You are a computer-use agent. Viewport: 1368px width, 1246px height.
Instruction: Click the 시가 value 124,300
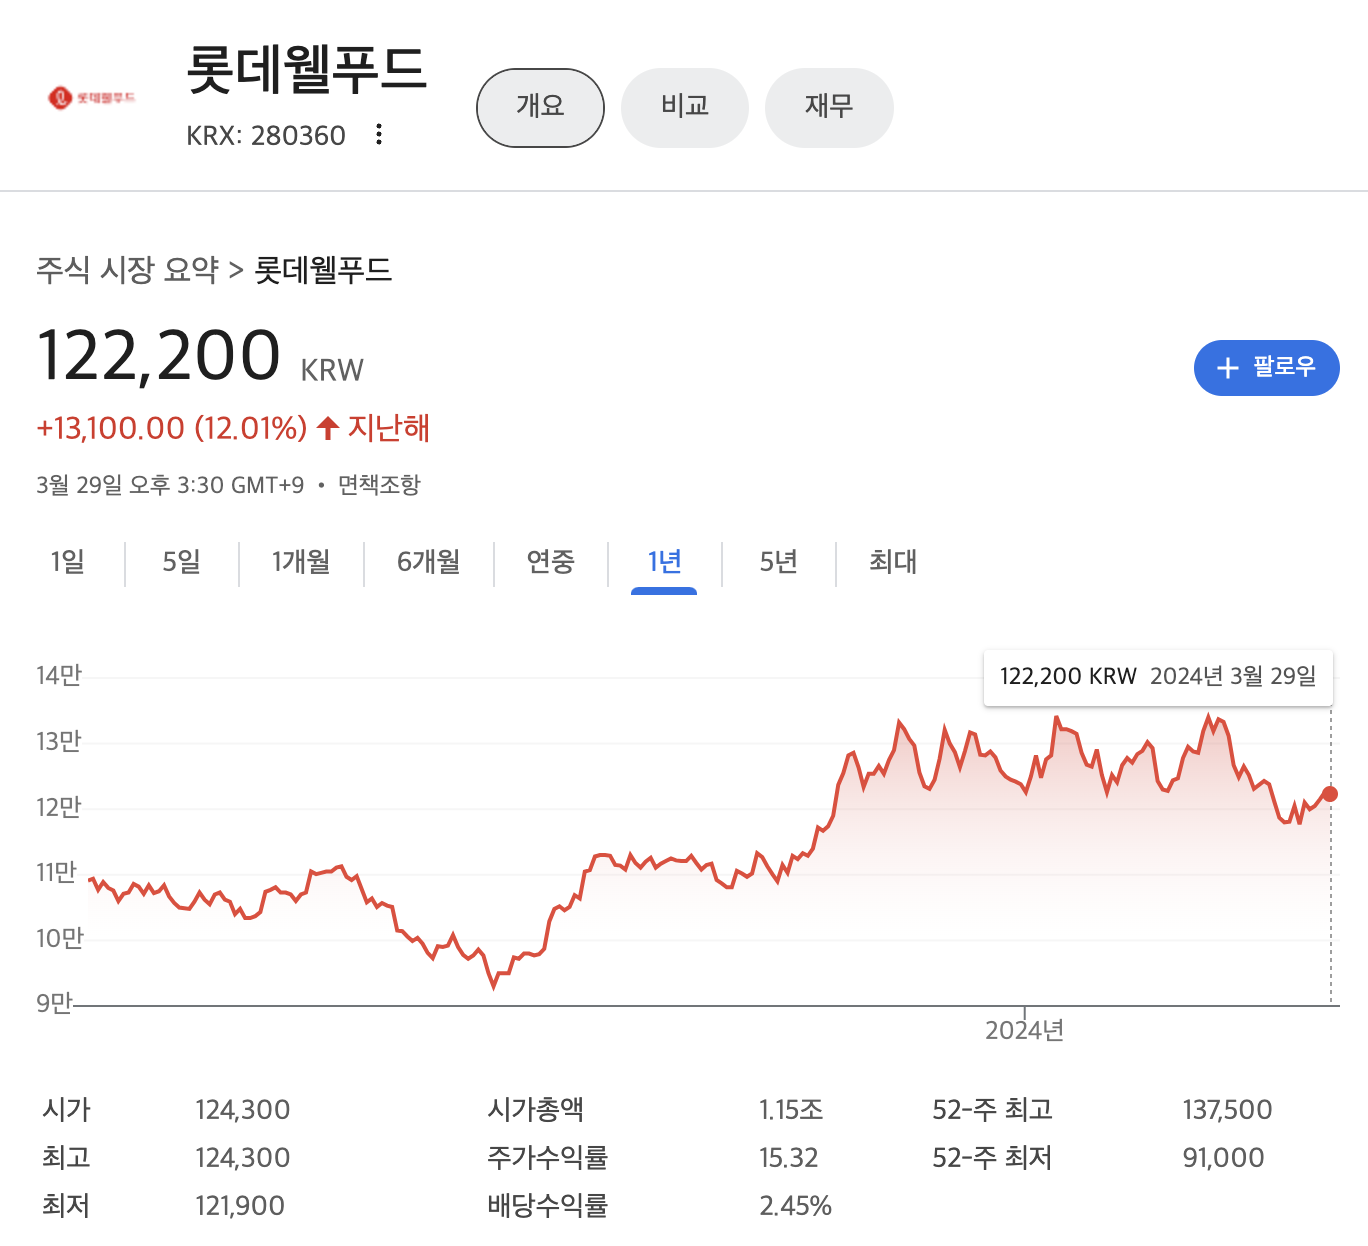click(x=243, y=1109)
